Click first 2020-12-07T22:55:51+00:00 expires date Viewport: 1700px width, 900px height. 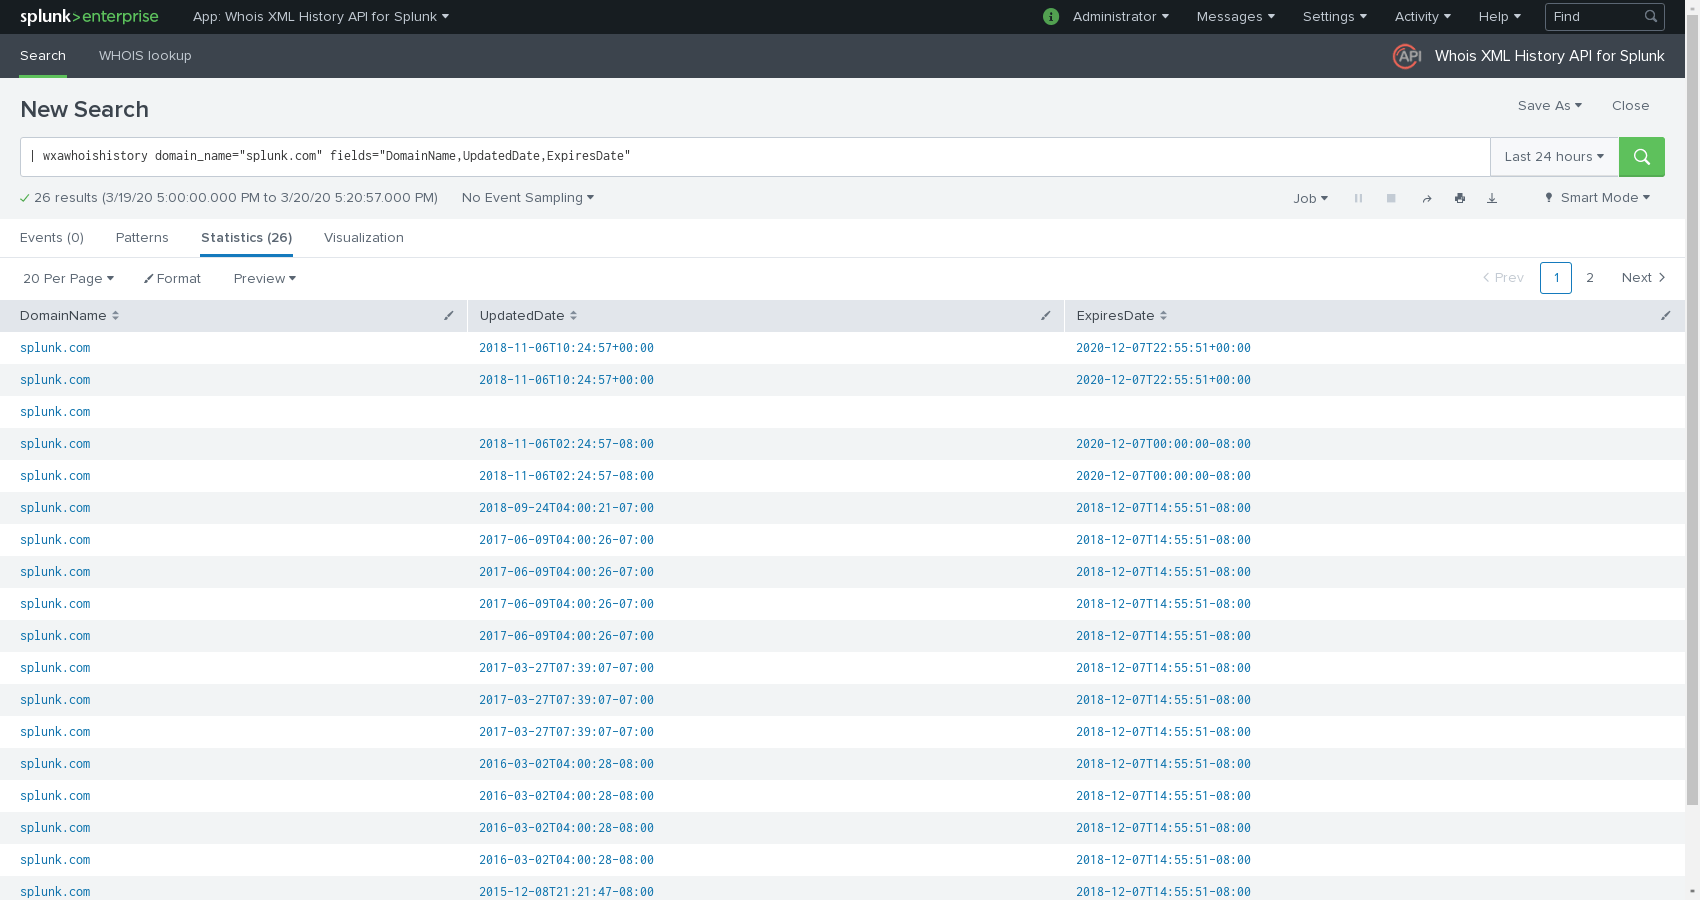(1163, 348)
